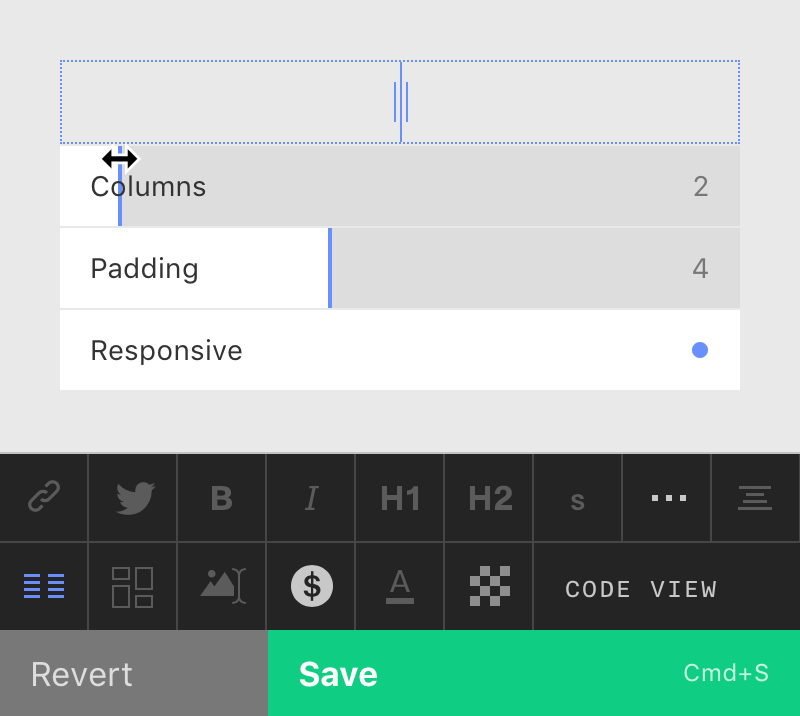Screen dimensions: 800x716
Task: Toggle bold text formatting
Action: click(x=222, y=498)
